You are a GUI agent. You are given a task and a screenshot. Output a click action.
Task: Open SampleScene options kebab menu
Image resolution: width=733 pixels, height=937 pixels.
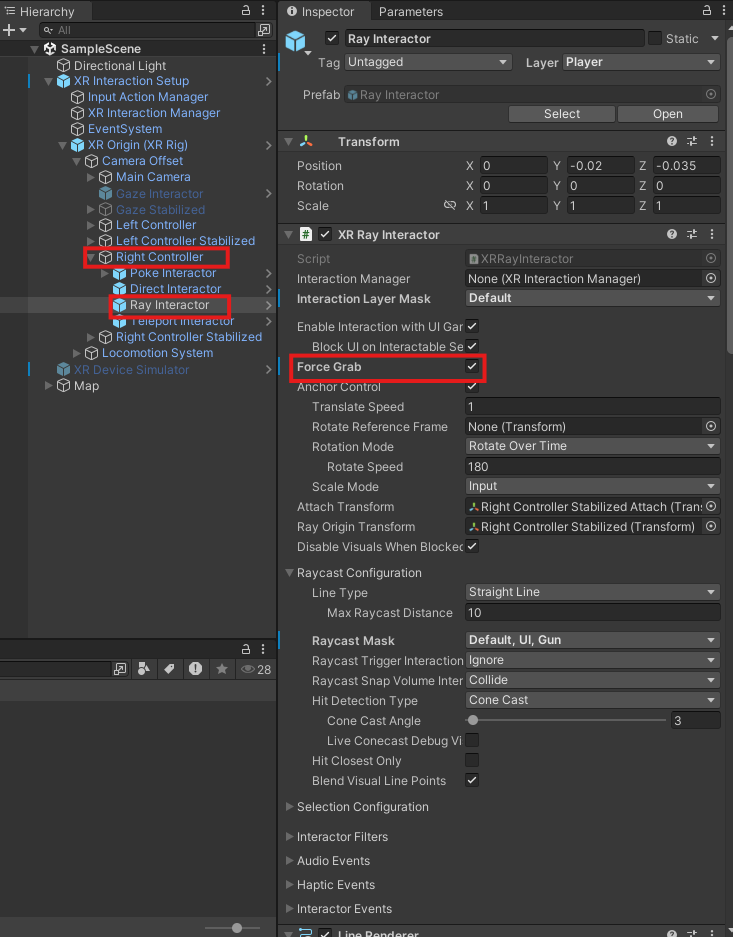tap(264, 49)
